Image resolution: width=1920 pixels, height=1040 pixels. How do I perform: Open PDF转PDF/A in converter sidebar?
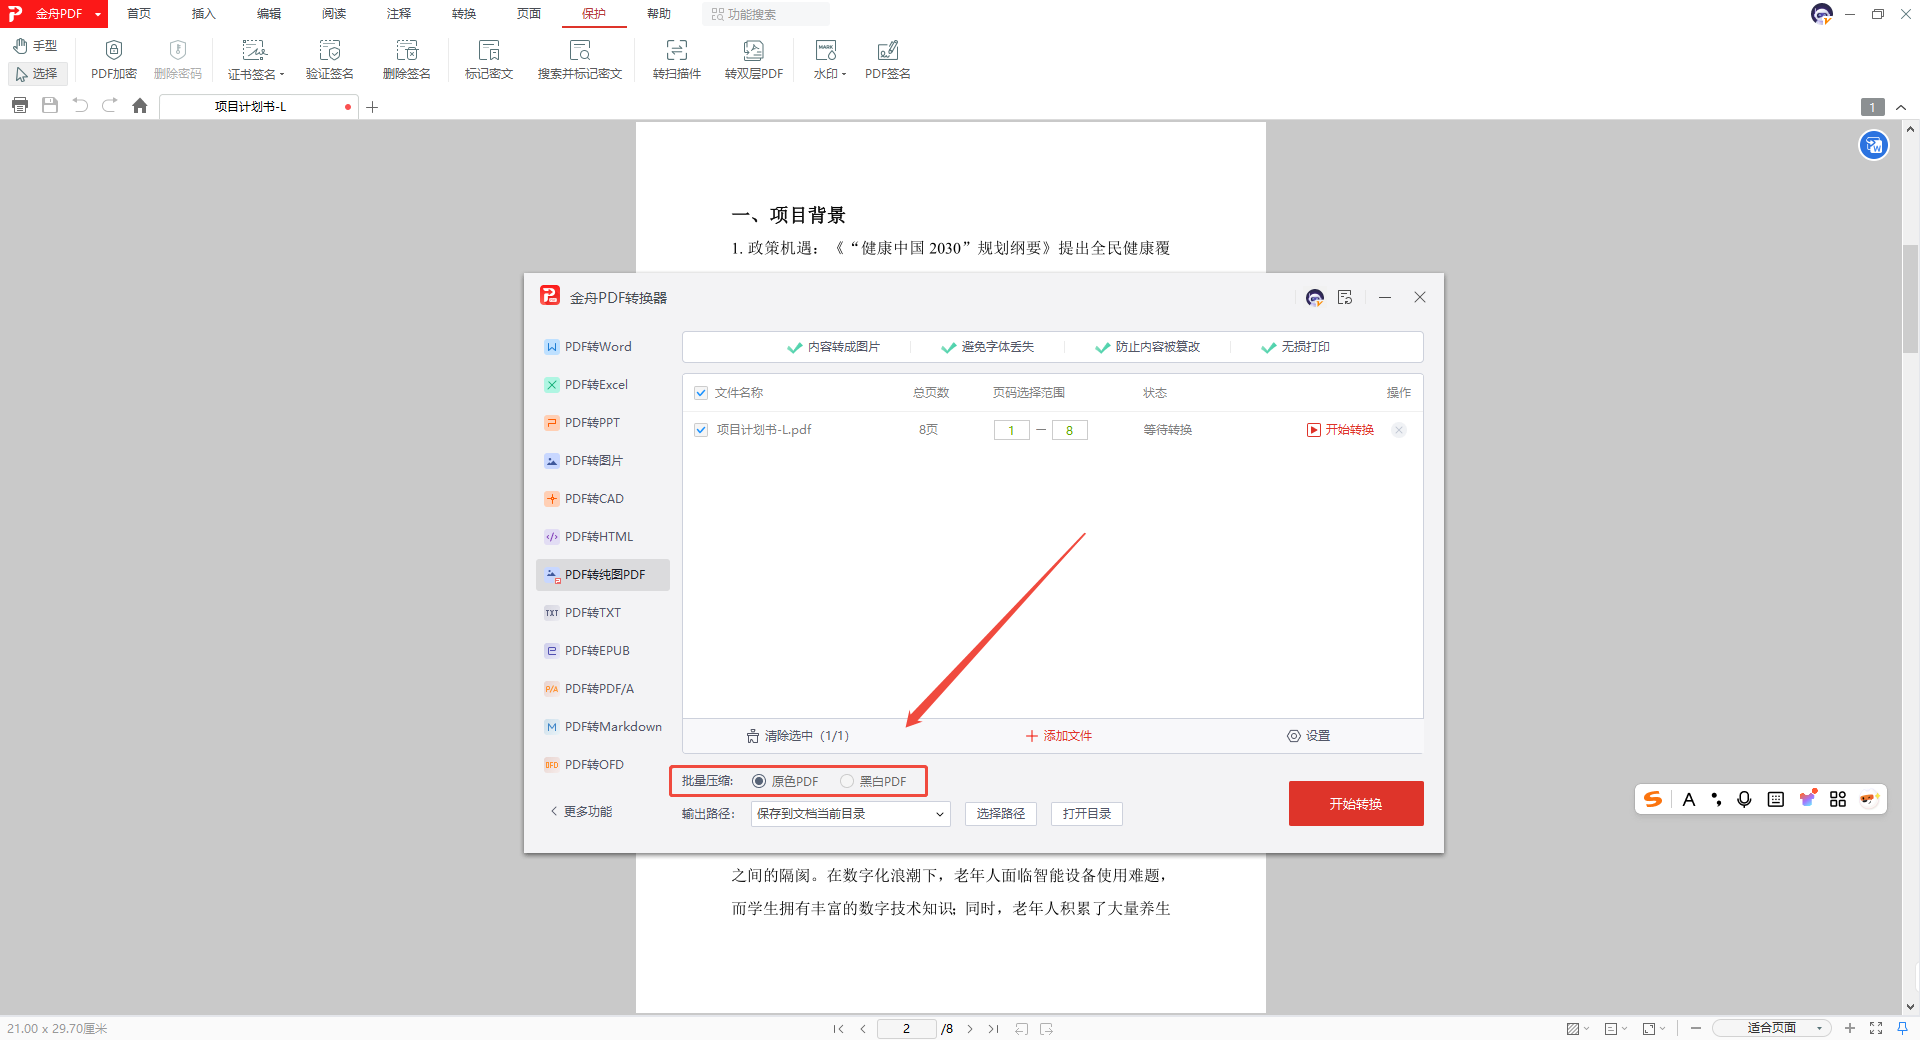pyautogui.click(x=603, y=689)
